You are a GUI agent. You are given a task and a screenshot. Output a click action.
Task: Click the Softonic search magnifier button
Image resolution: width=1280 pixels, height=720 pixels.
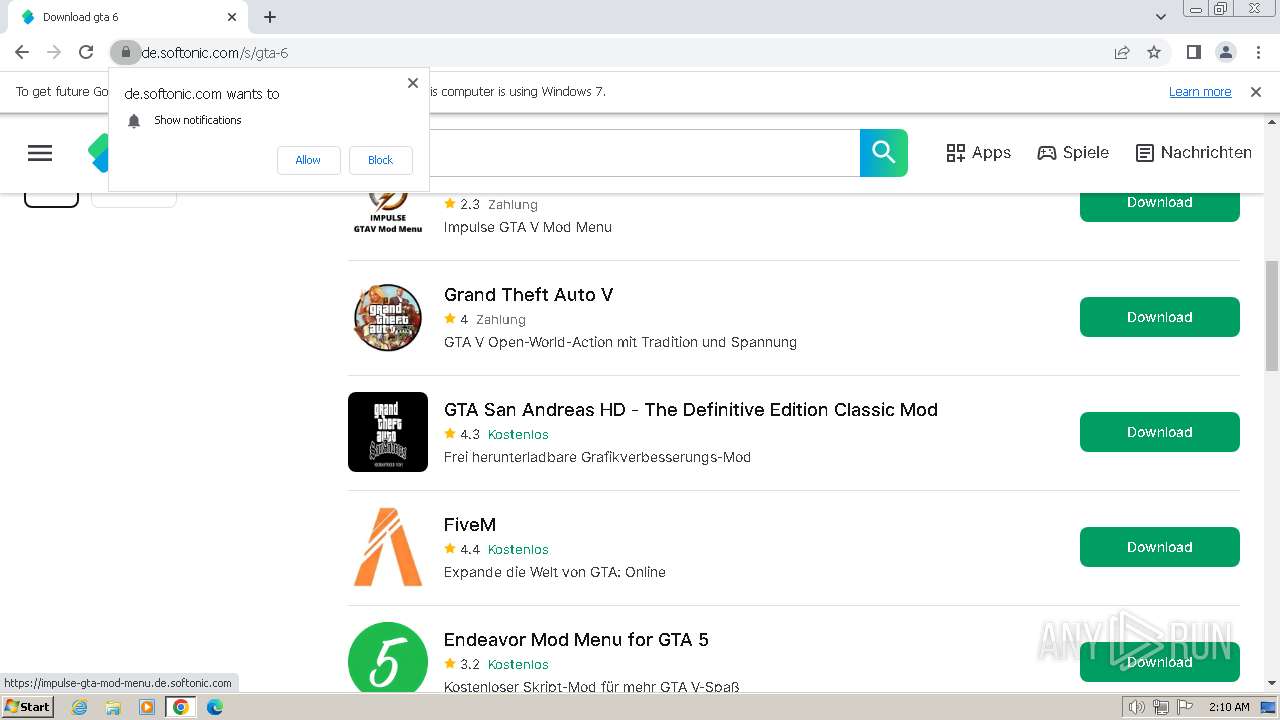click(x=884, y=153)
